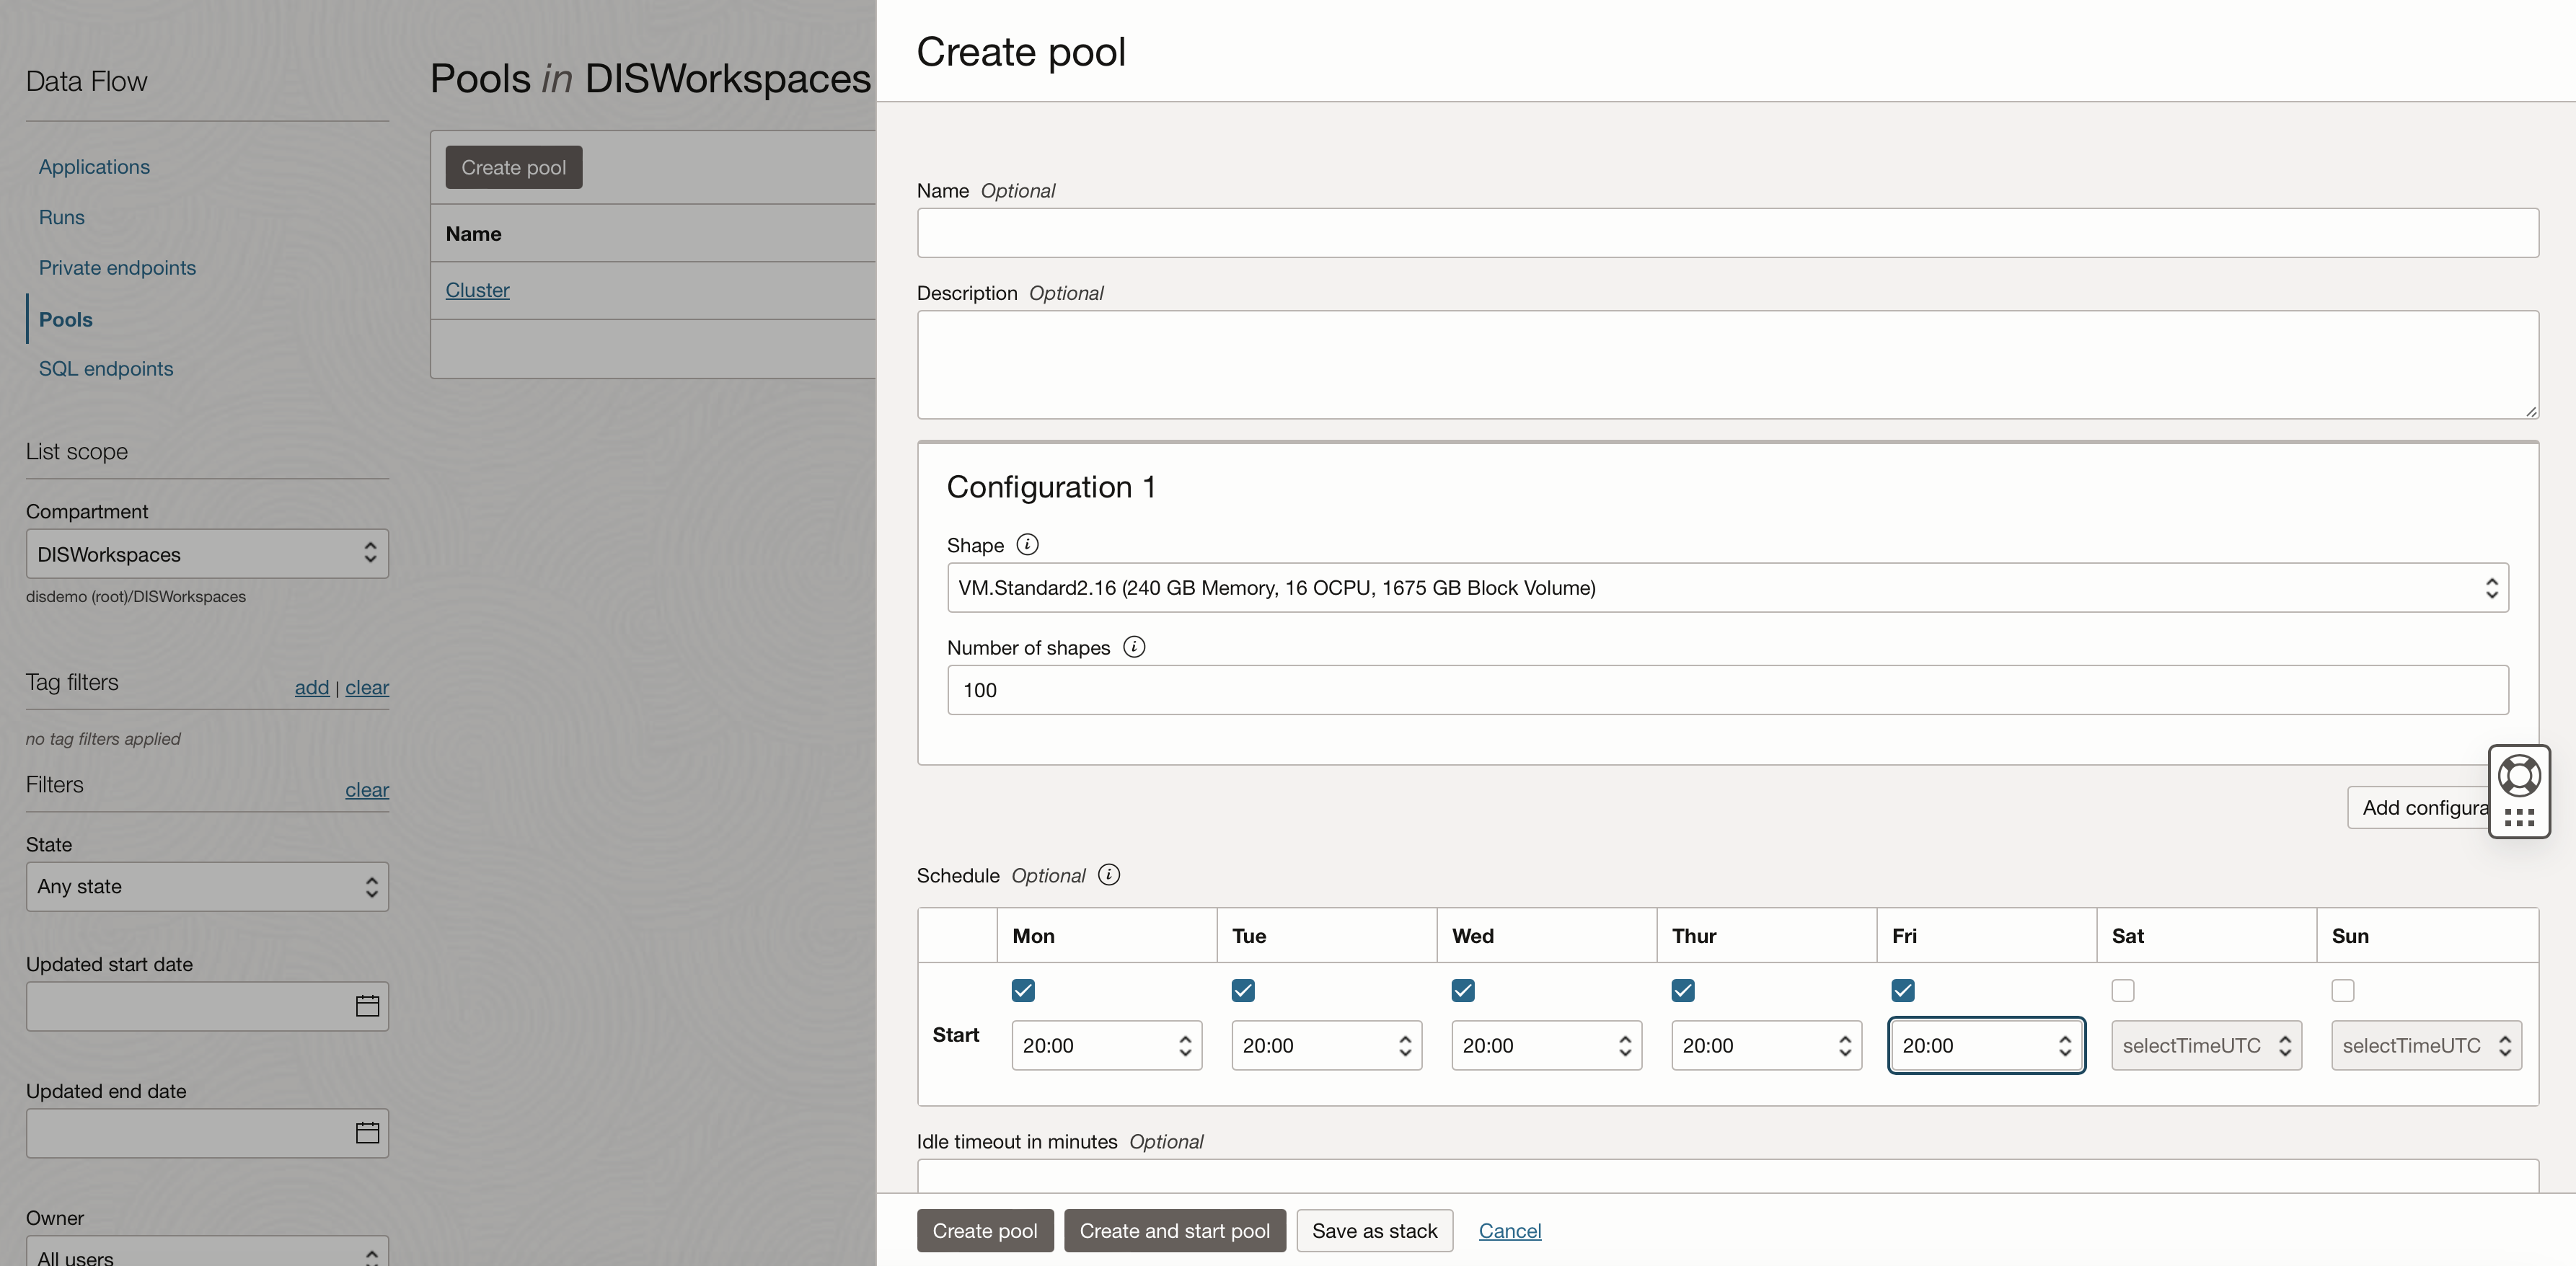
Task: Open the Schedule info tooltip
Action: pyautogui.click(x=1109, y=874)
